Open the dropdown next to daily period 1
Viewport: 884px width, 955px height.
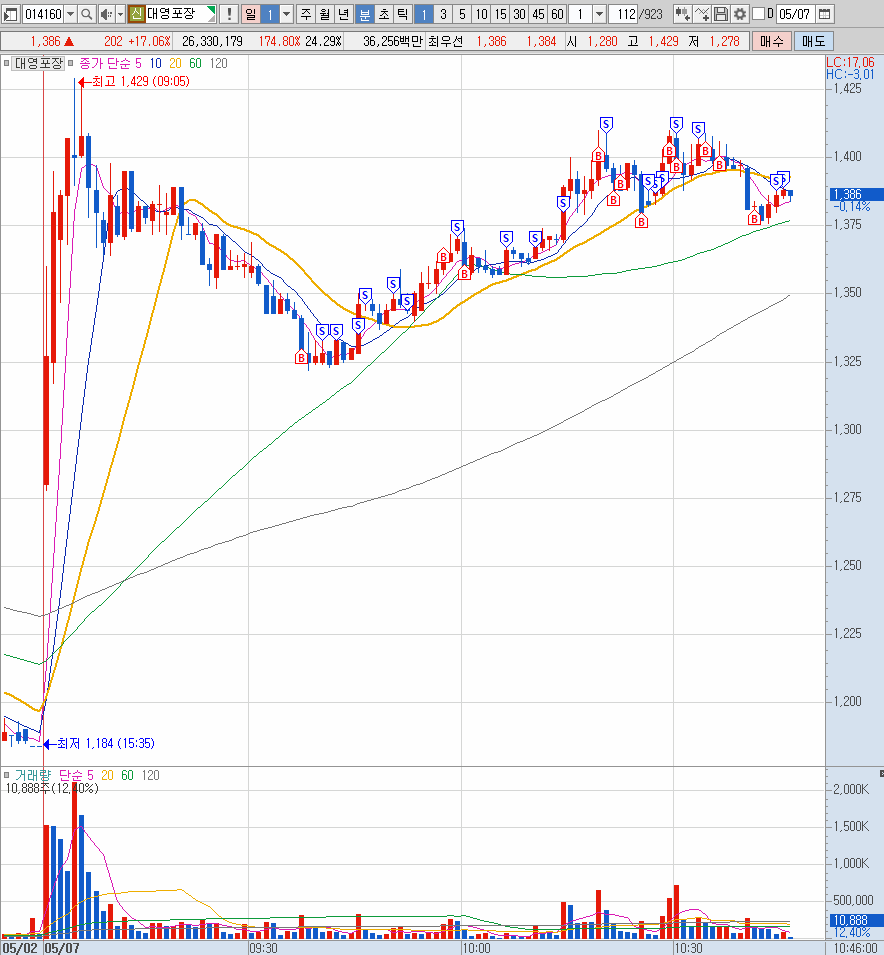pyautogui.click(x=287, y=14)
